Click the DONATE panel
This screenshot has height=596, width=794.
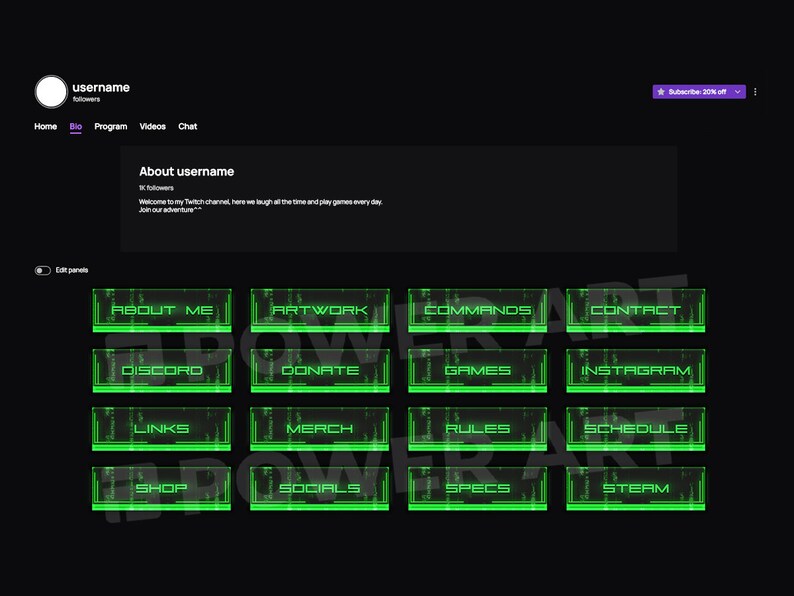pos(320,370)
